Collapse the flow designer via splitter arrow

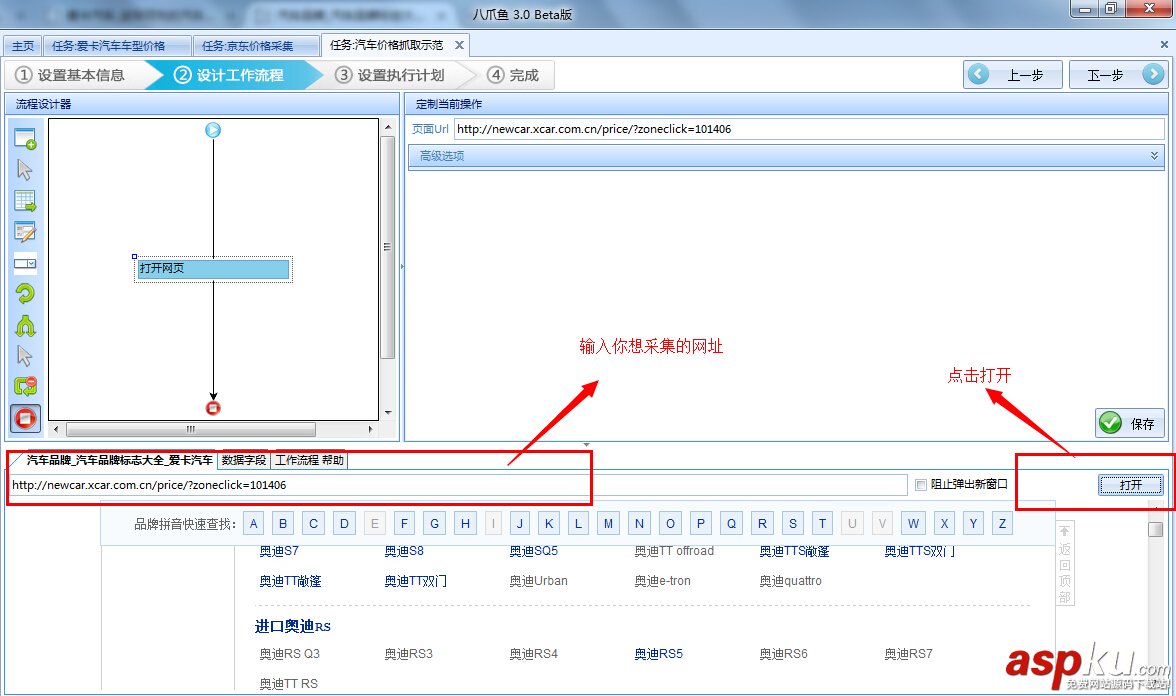coord(402,266)
